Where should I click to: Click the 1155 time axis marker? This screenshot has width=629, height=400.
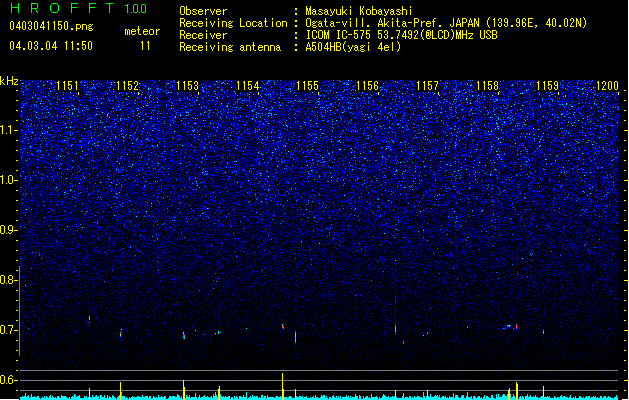[307, 86]
